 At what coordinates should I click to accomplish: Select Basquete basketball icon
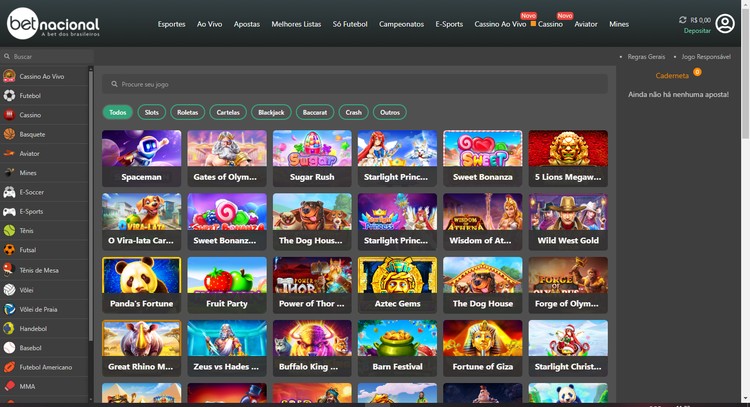pos(9,134)
